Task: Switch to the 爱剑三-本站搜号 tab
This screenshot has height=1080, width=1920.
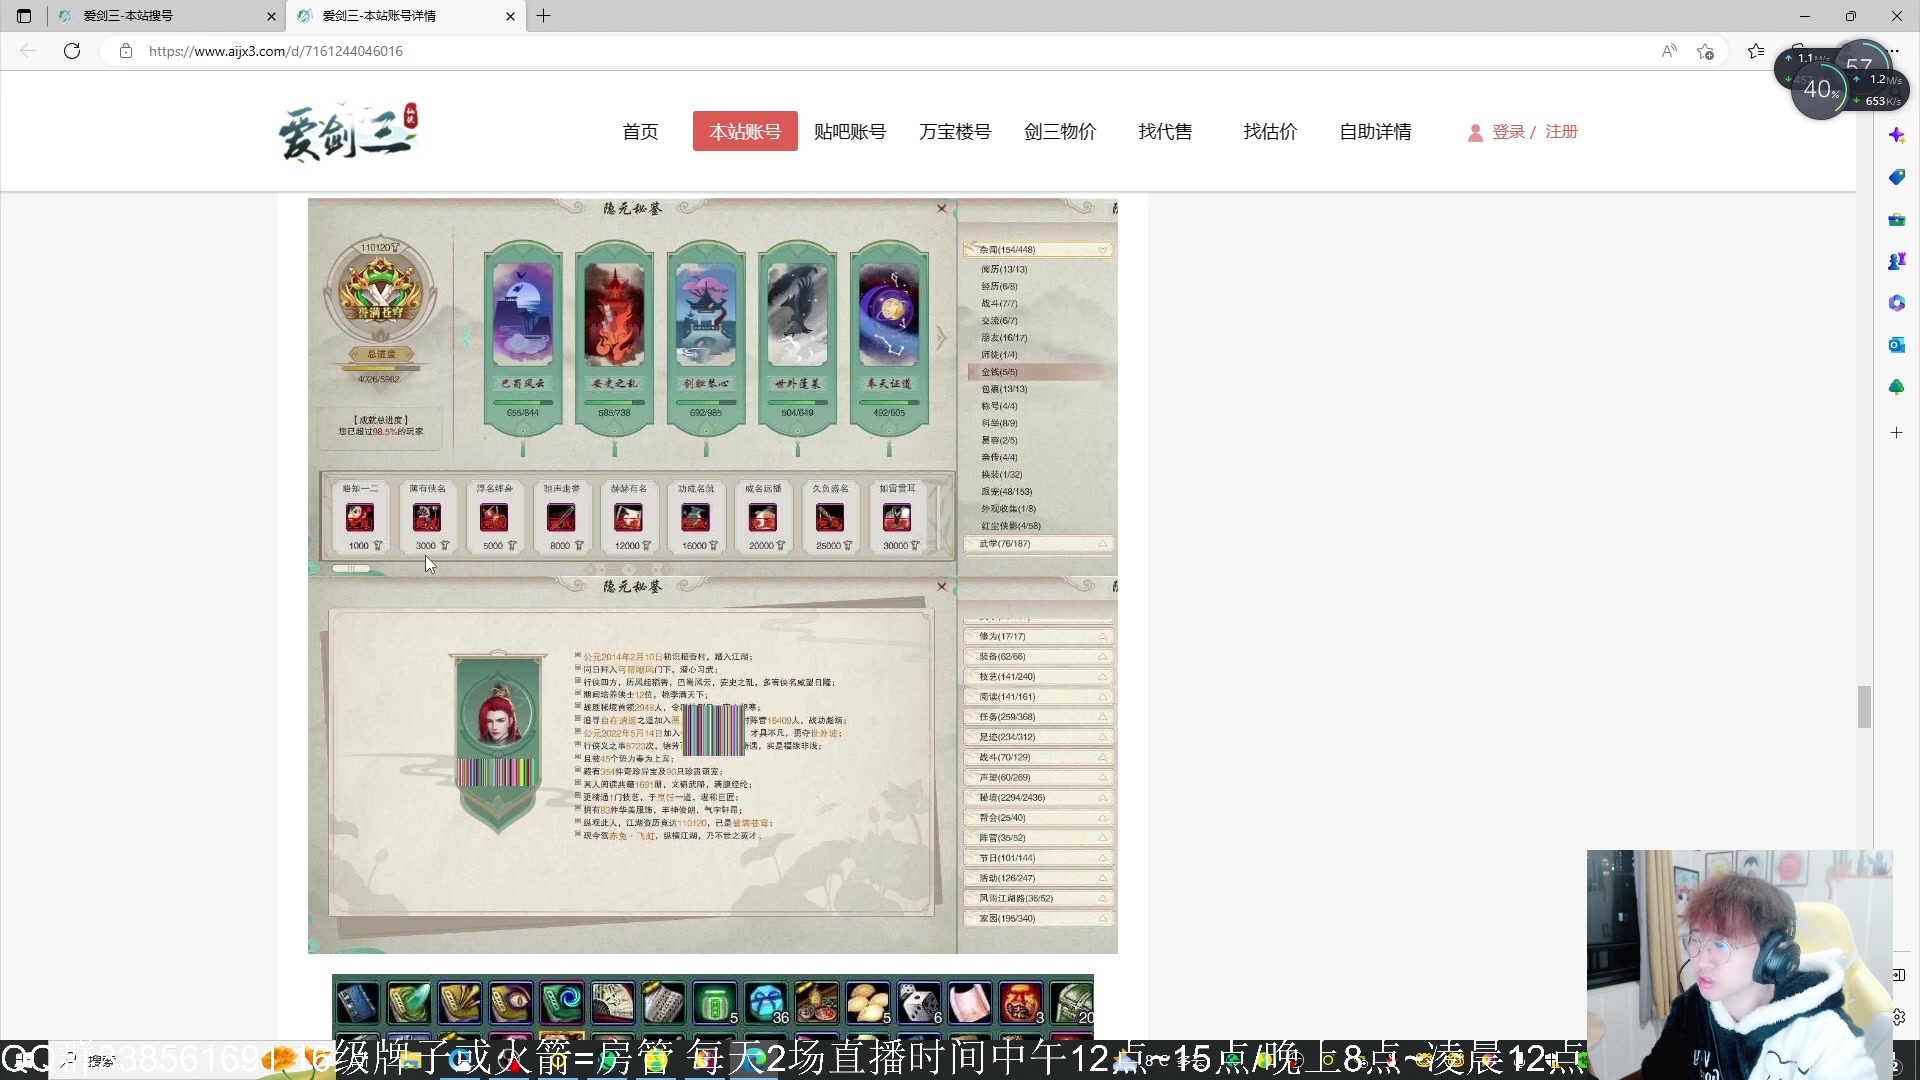Action: point(166,16)
